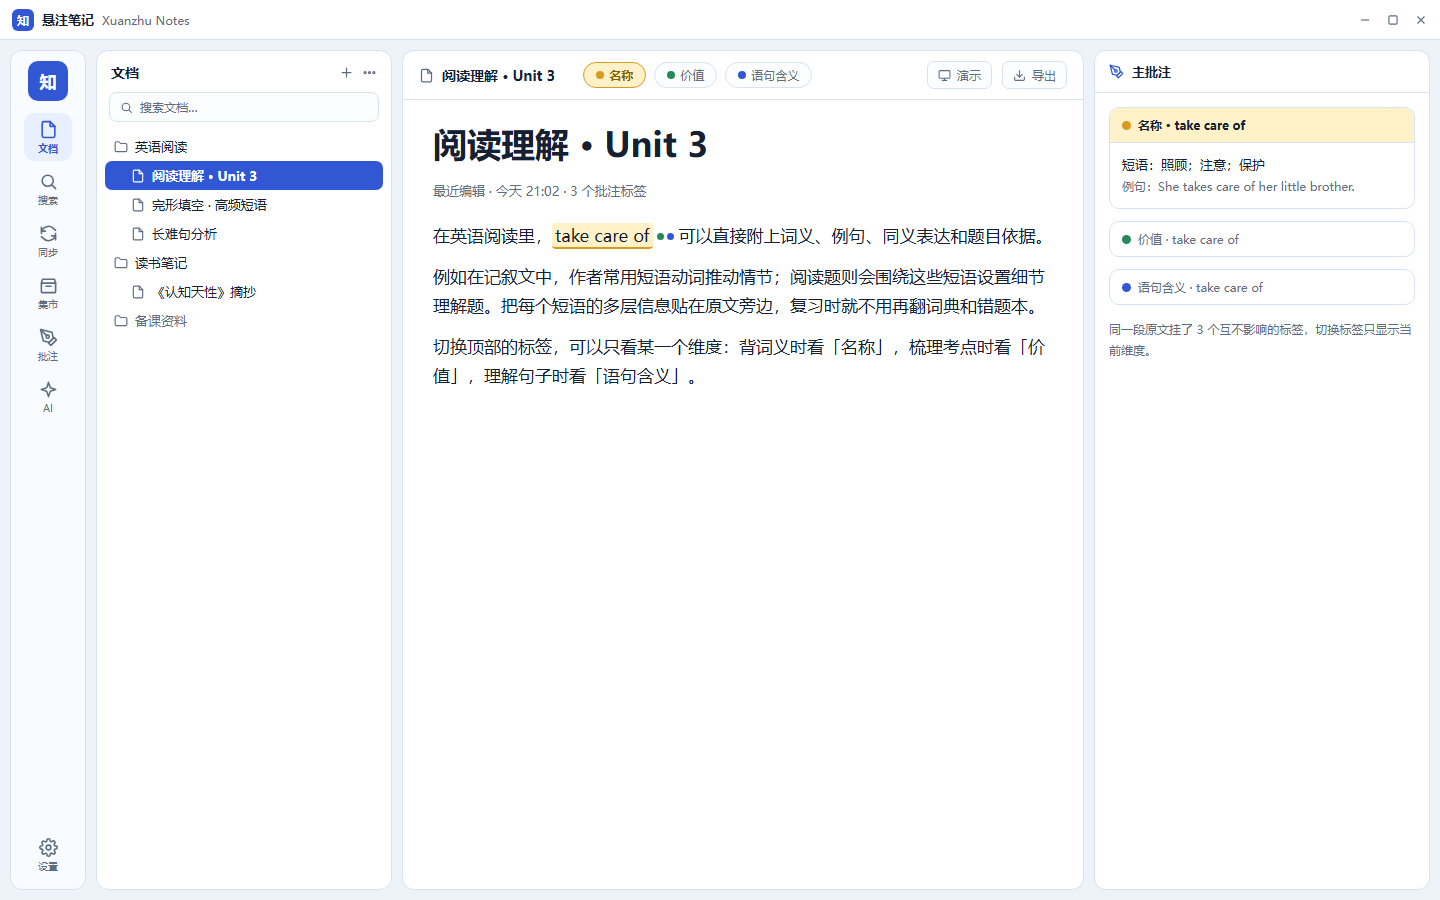Image resolution: width=1440 pixels, height=900 pixels.
Task: Open the 集市 marketplace section
Action: point(48,293)
